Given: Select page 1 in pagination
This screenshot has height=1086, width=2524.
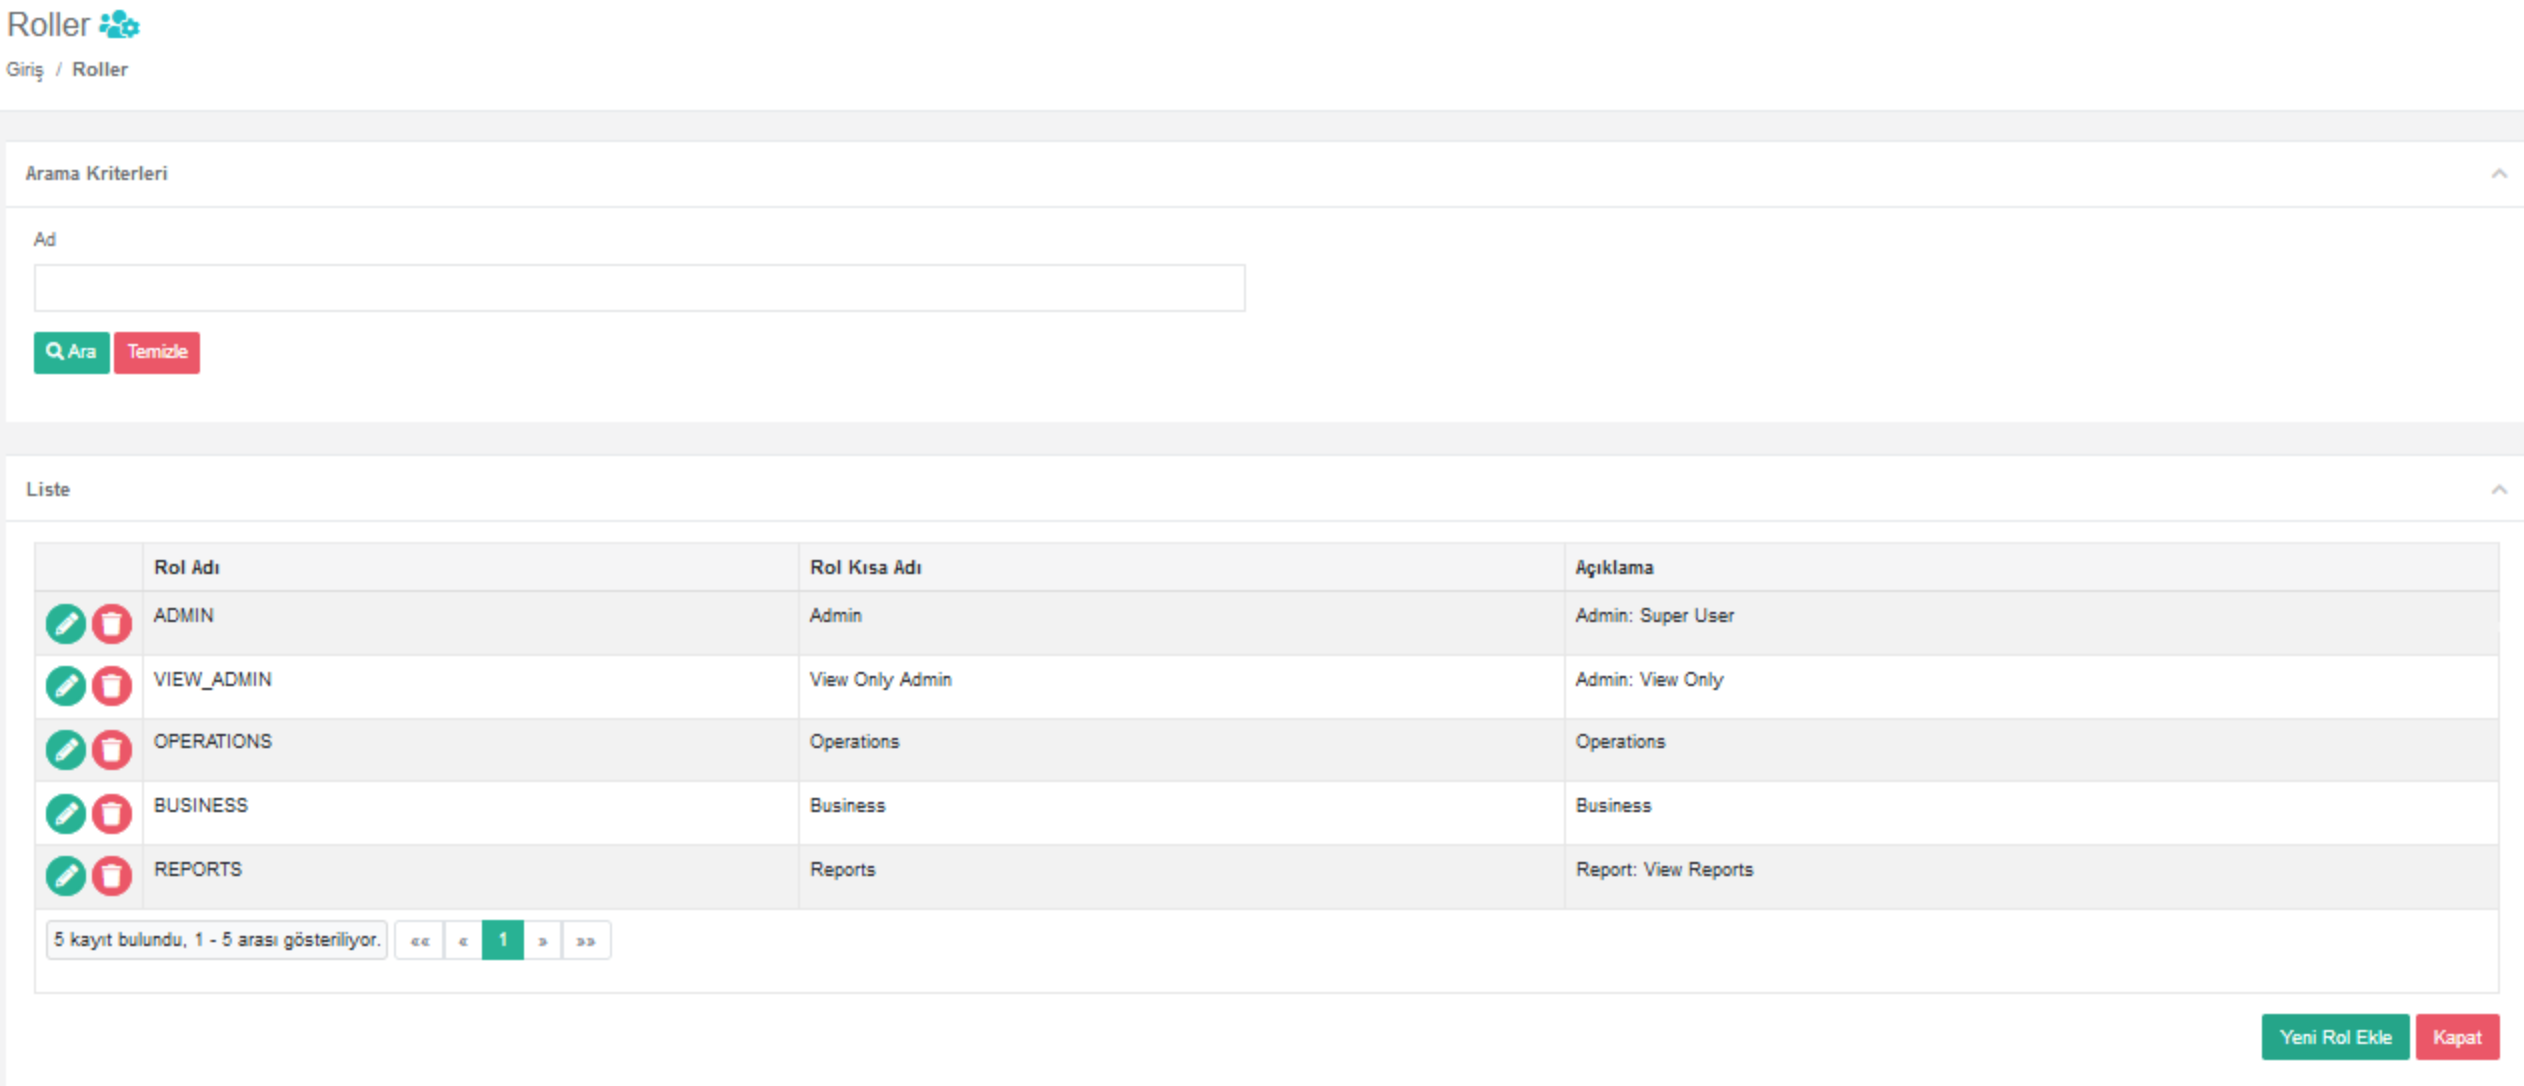Looking at the screenshot, I should [x=503, y=940].
